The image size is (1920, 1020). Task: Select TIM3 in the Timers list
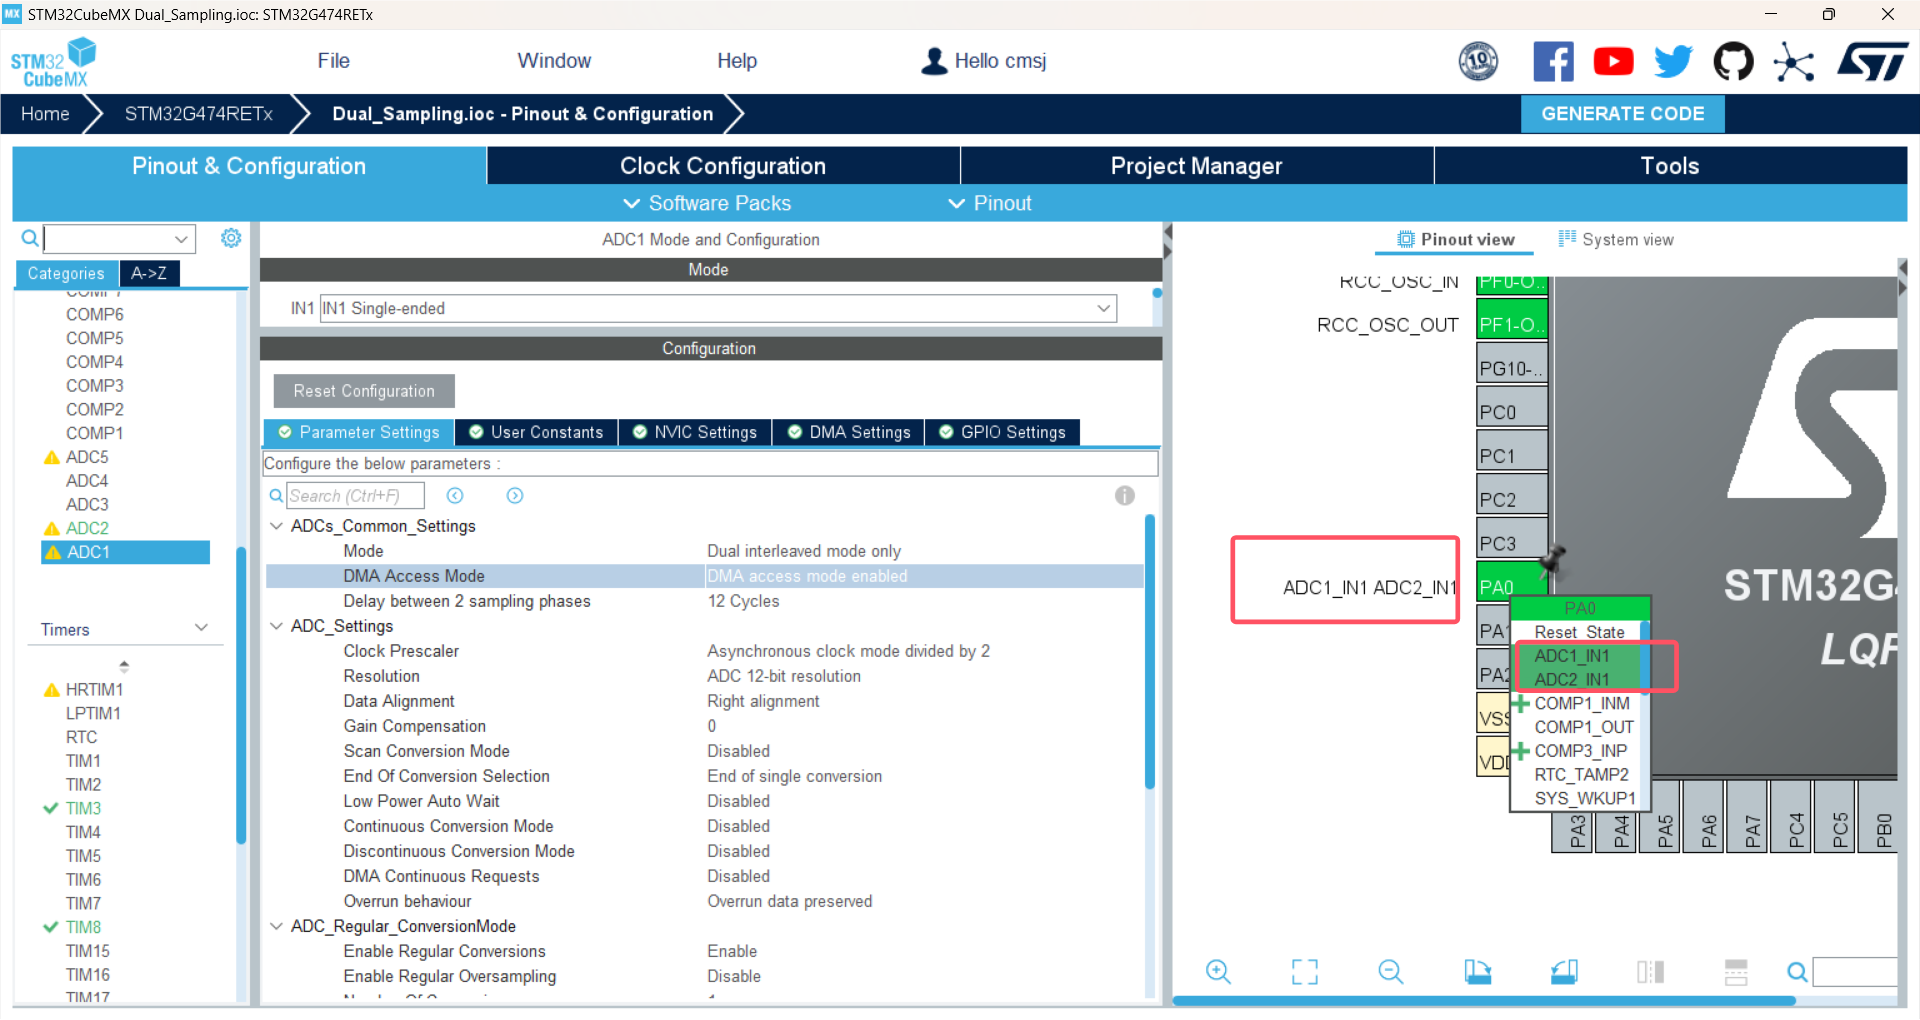(x=83, y=808)
